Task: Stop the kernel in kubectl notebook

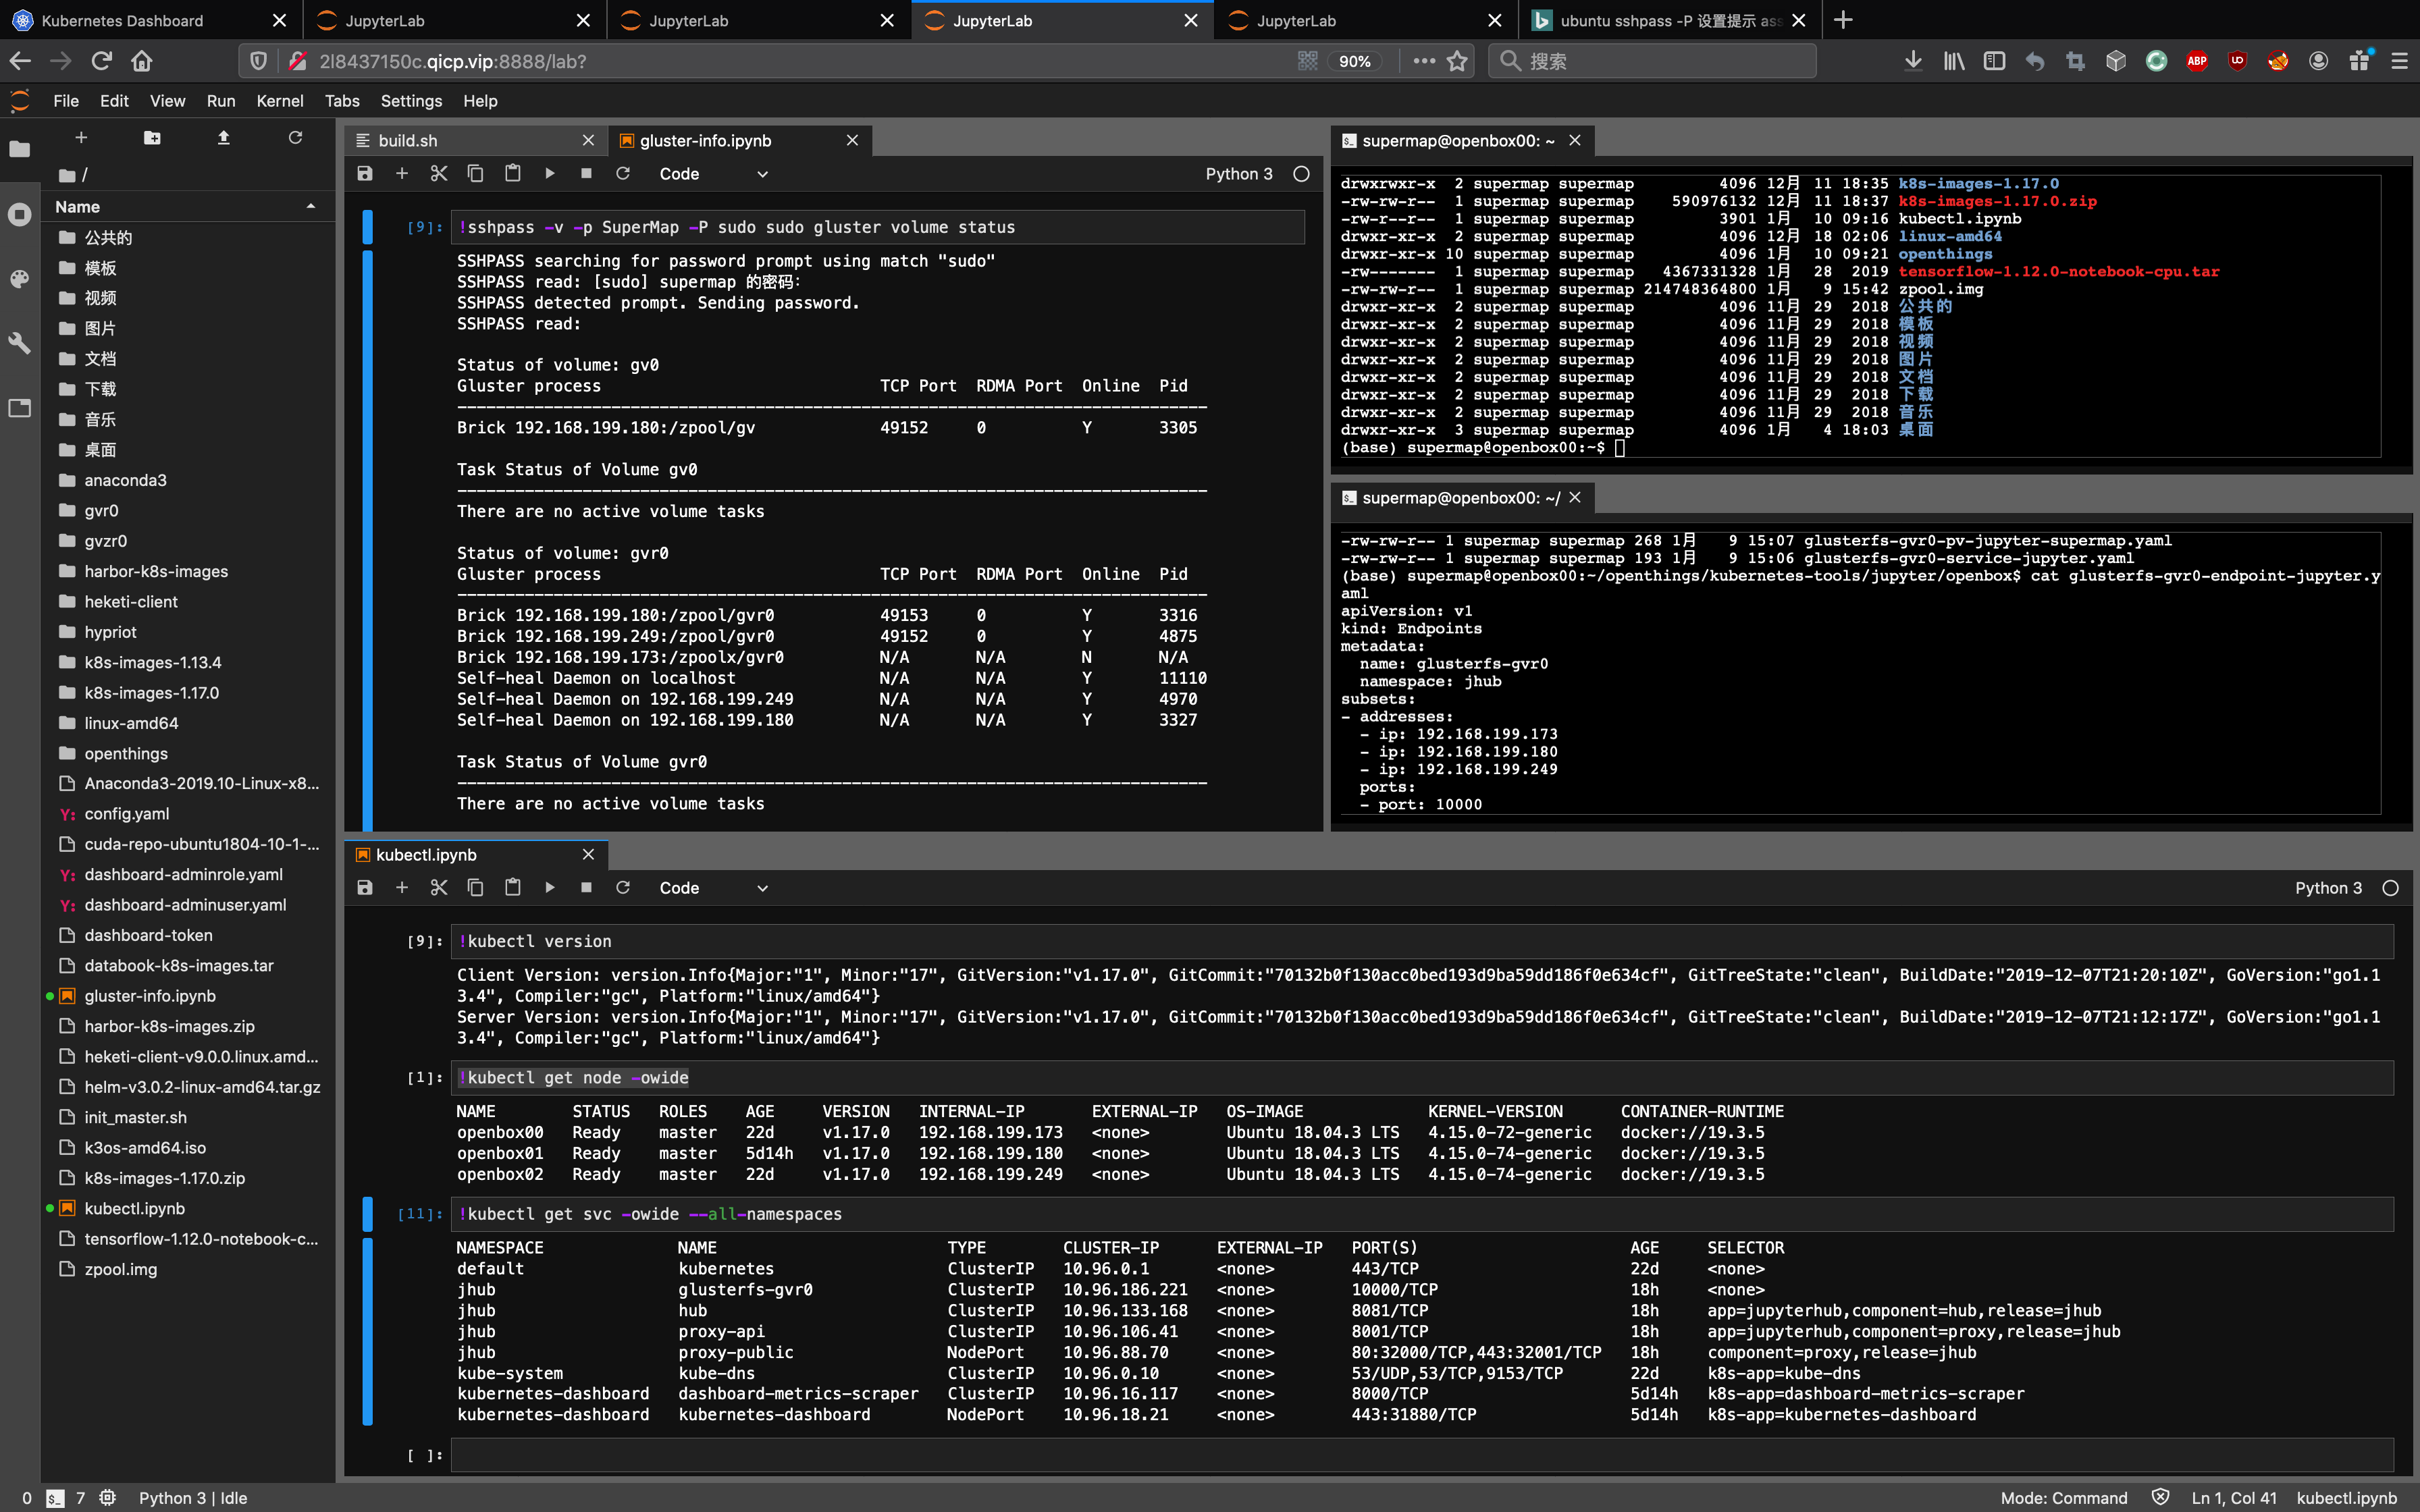Action: pyautogui.click(x=586, y=888)
